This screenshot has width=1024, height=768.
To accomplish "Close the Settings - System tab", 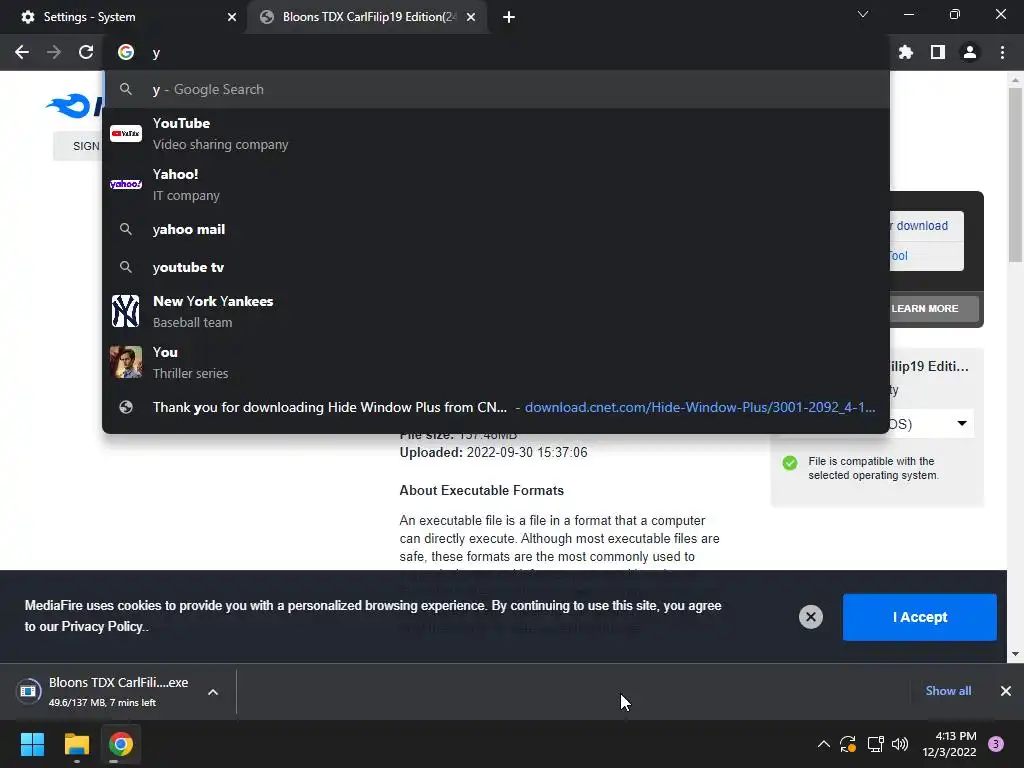I will (231, 17).
